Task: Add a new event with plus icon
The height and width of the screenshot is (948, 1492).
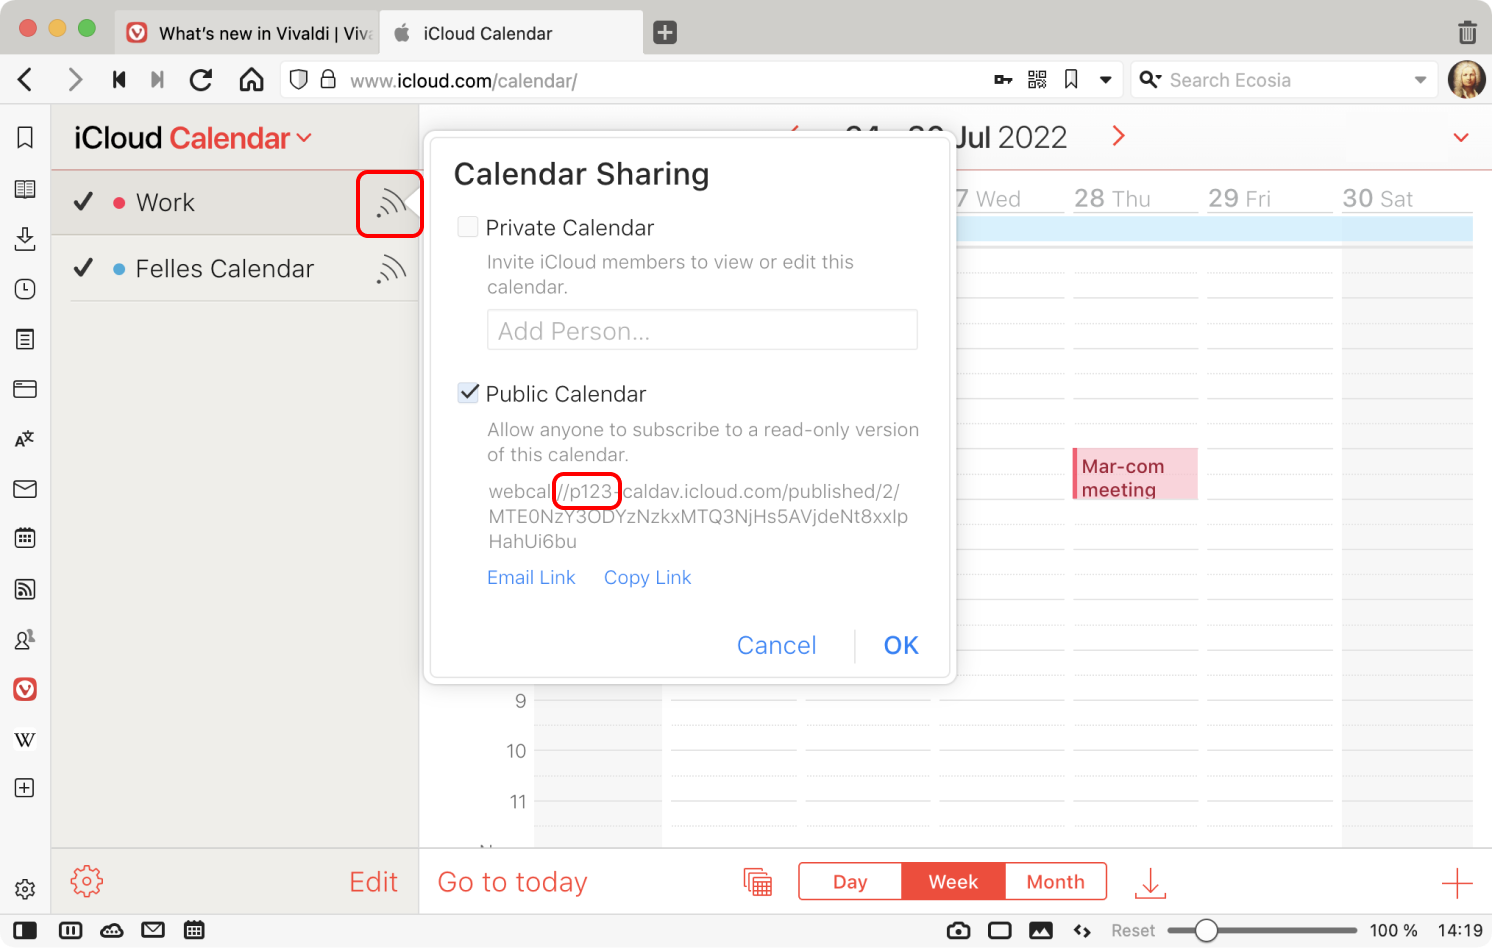Action: click(1457, 883)
